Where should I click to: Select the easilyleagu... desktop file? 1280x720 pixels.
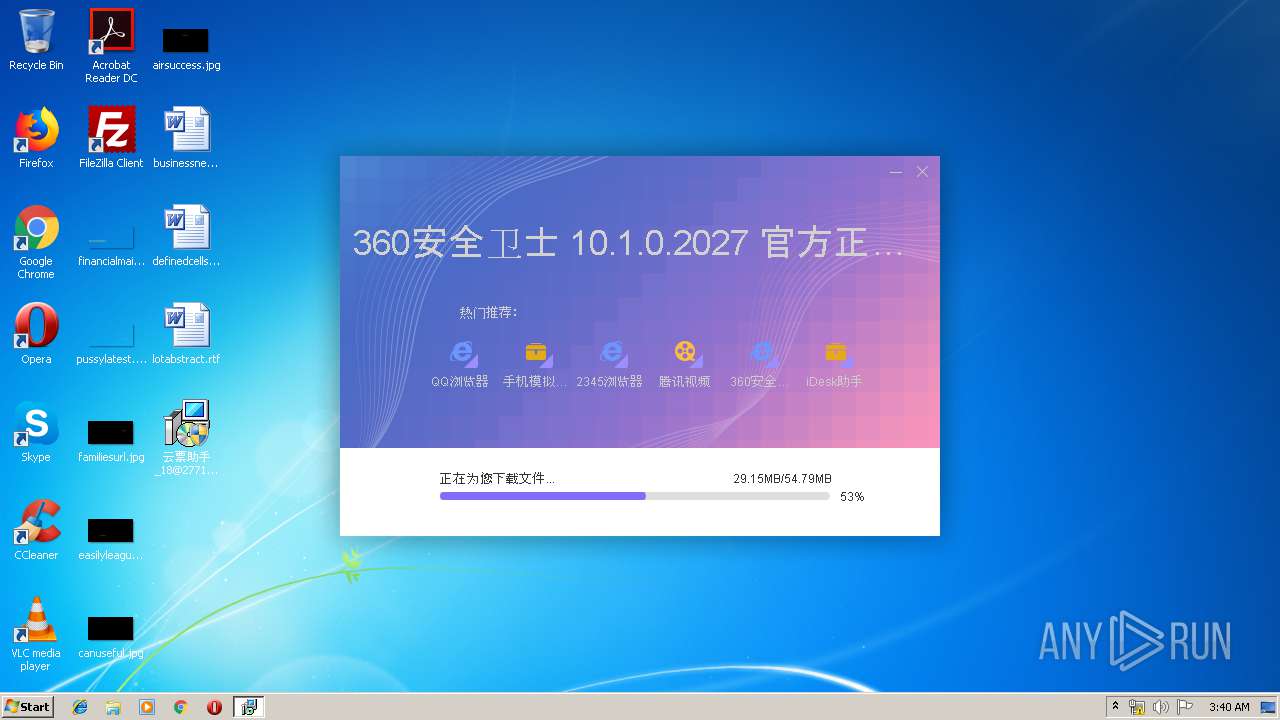[111, 539]
